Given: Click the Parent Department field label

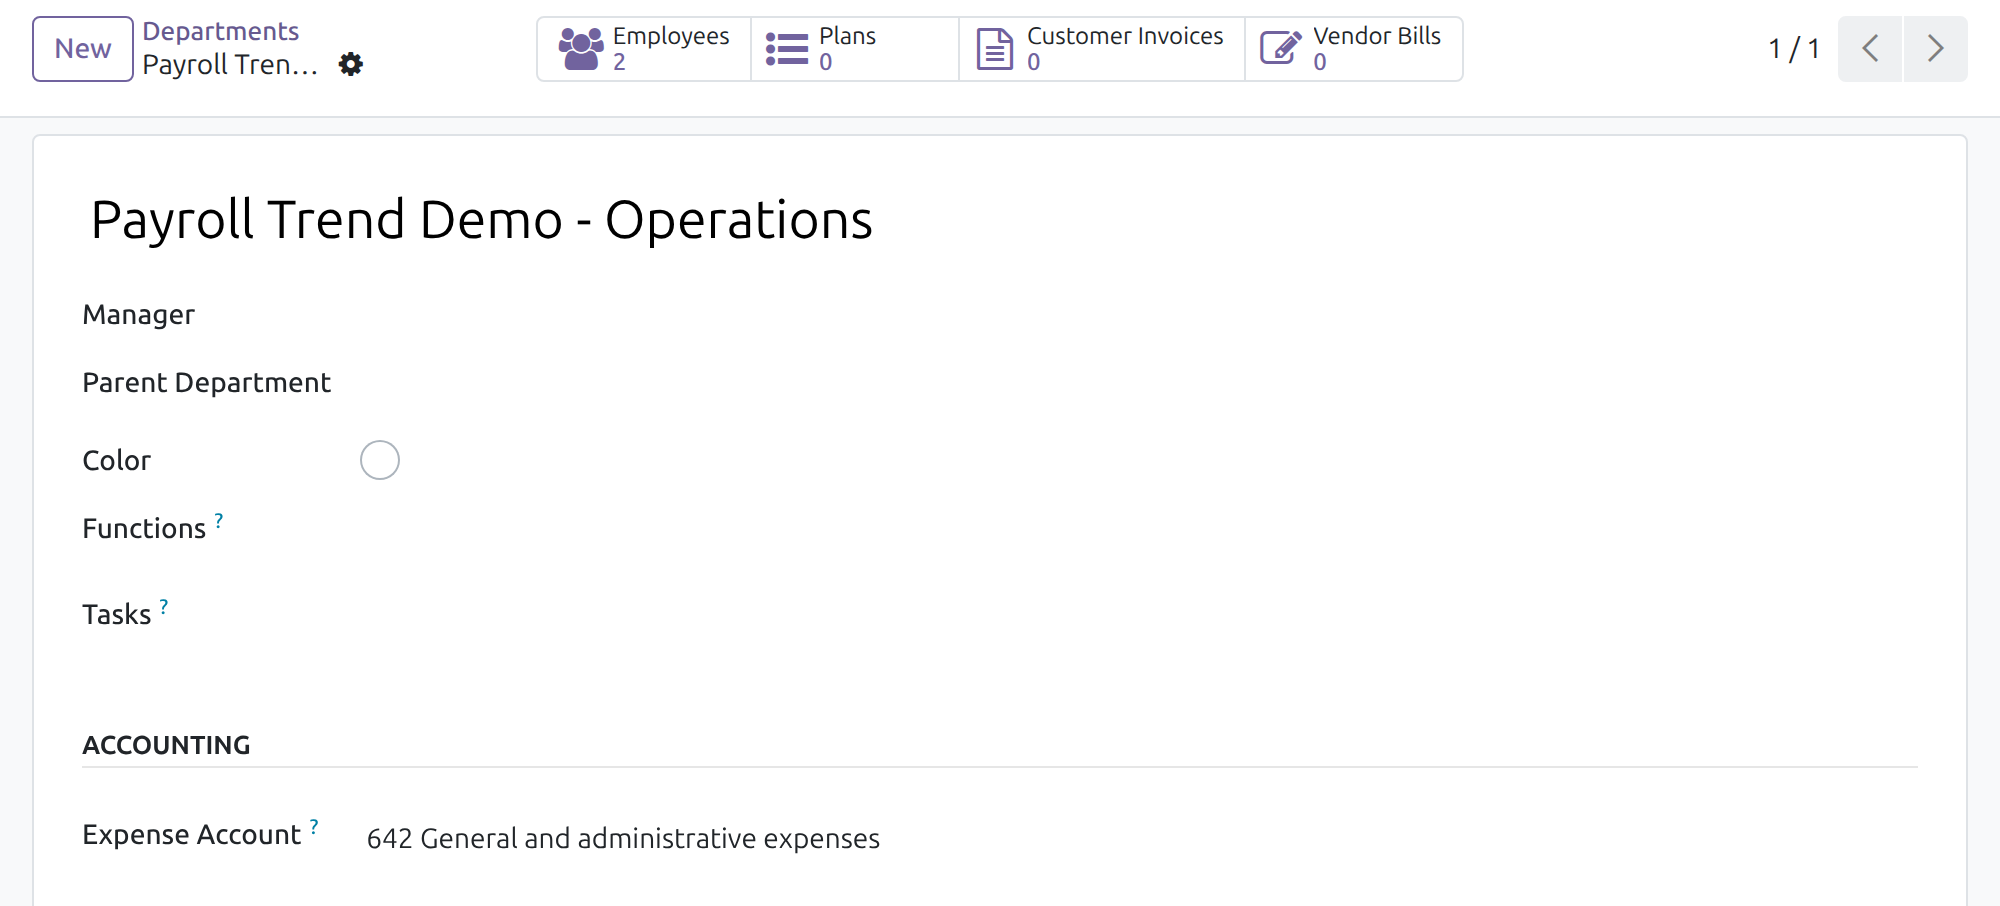Looking at the screenshot, I should tap(206, 383).
